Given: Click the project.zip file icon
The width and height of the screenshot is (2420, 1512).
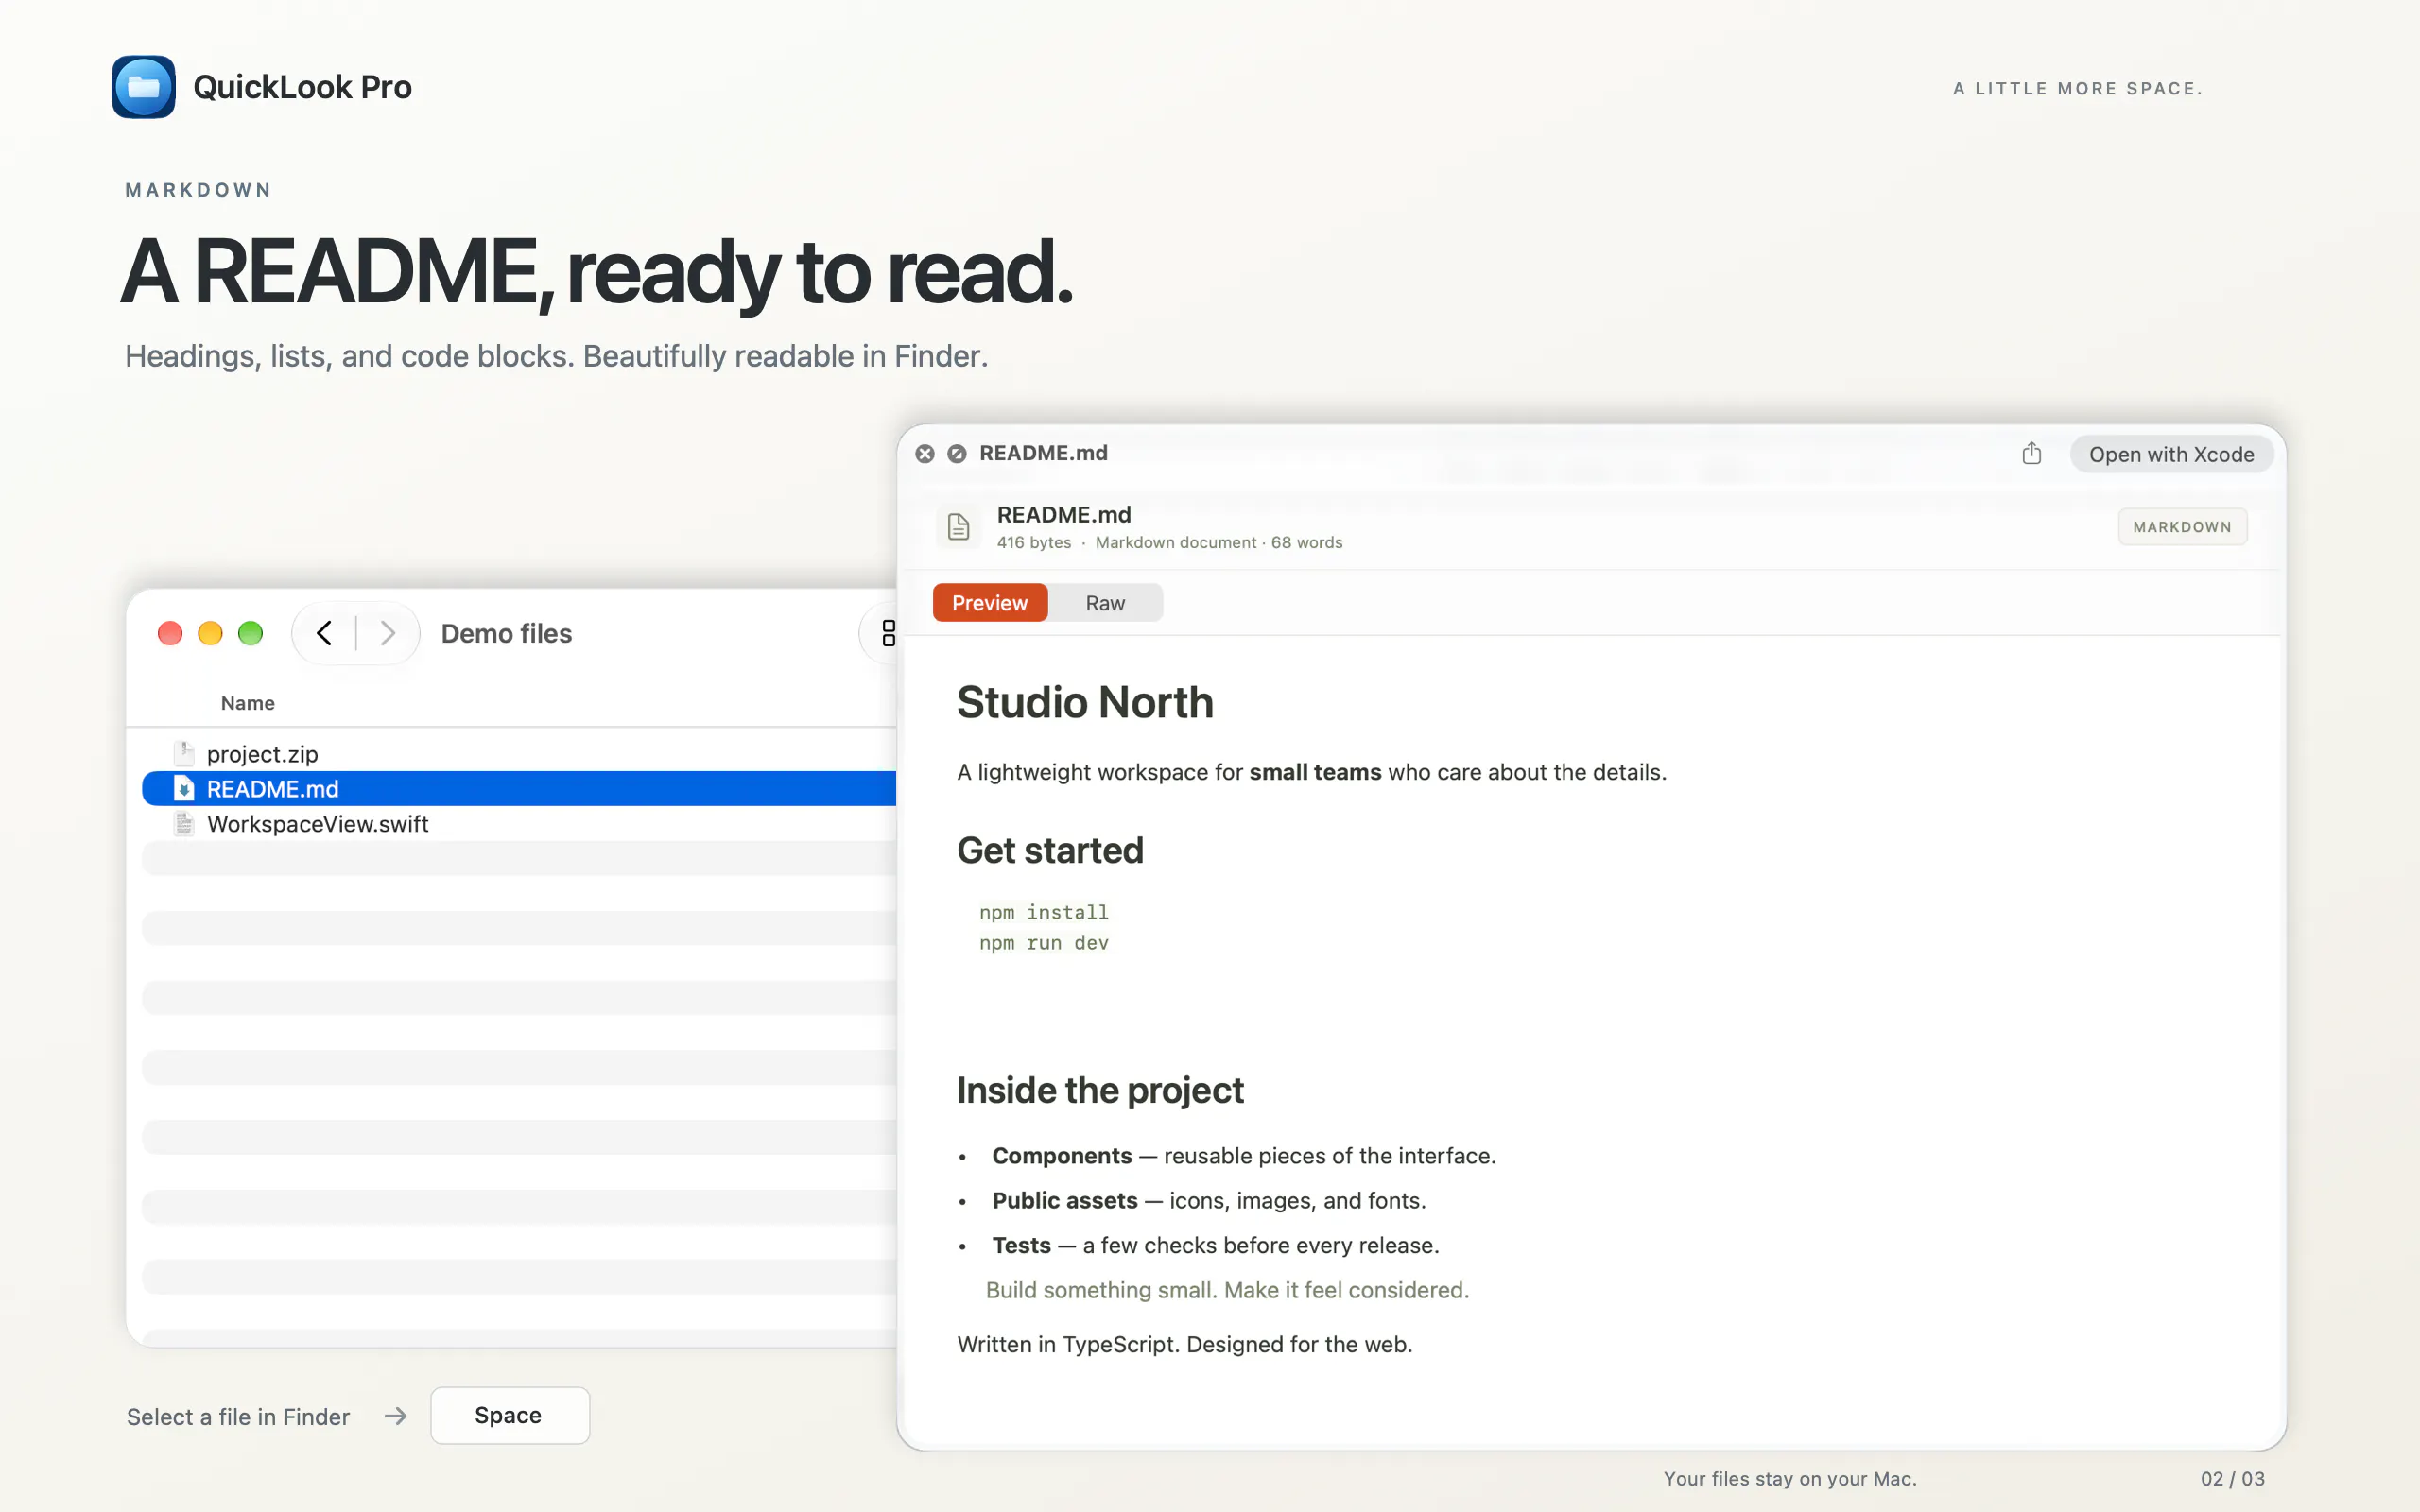Looking at the screenshot, I should pyautogui.click(x=184, y=753).
